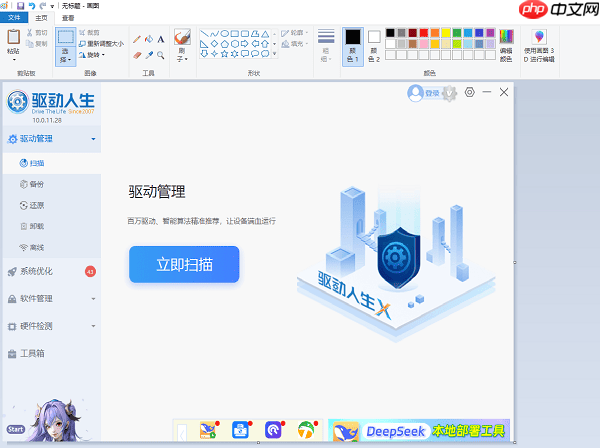Select the Text tool
Screen dimensions: 600x448
[x=161, y=39]
